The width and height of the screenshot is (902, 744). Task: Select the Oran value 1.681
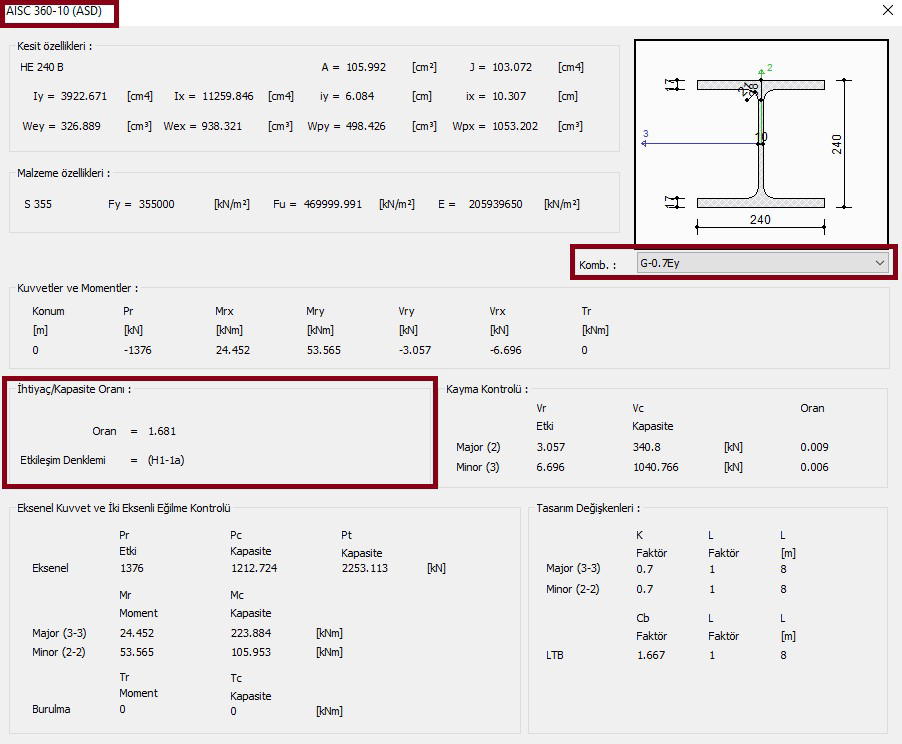[162, 431]
